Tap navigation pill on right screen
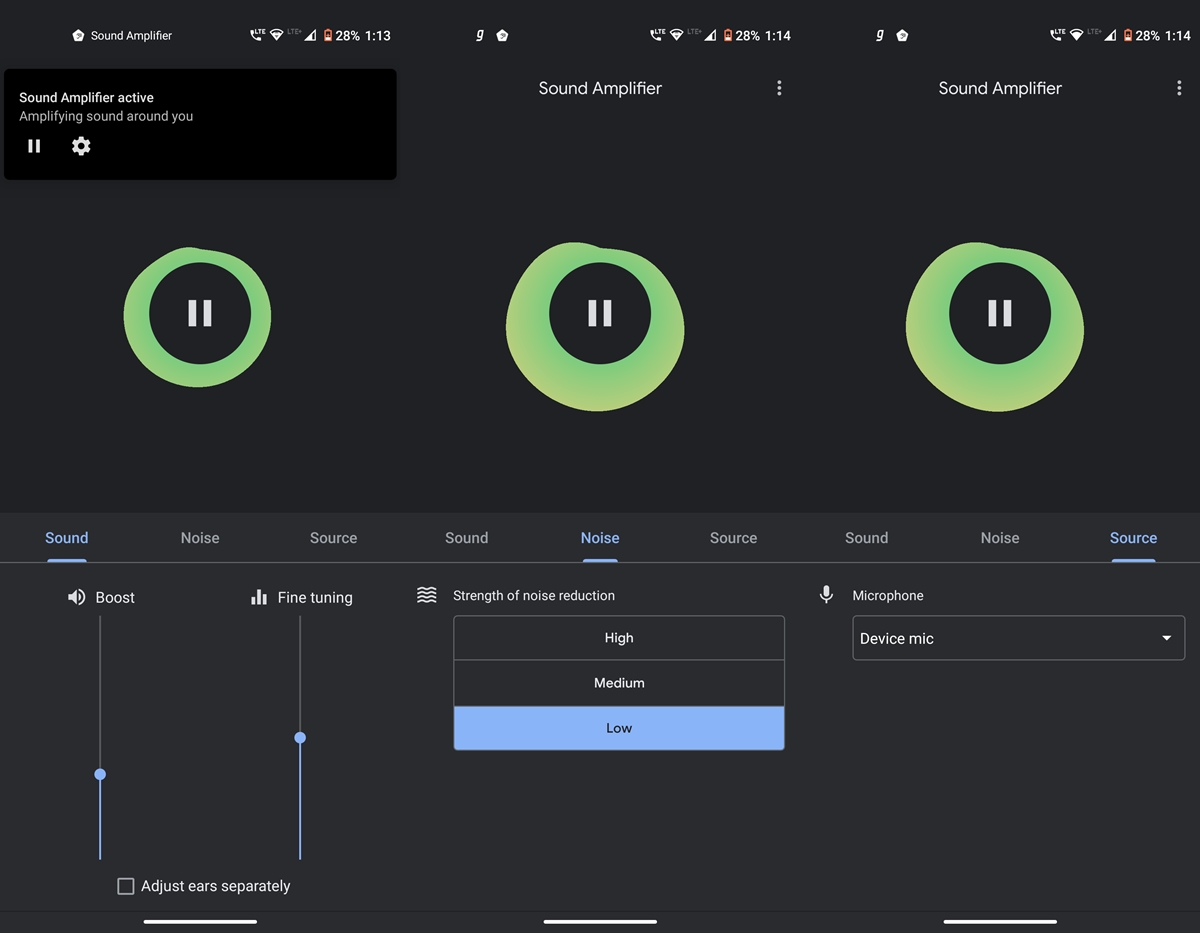 coord(1000,921)
